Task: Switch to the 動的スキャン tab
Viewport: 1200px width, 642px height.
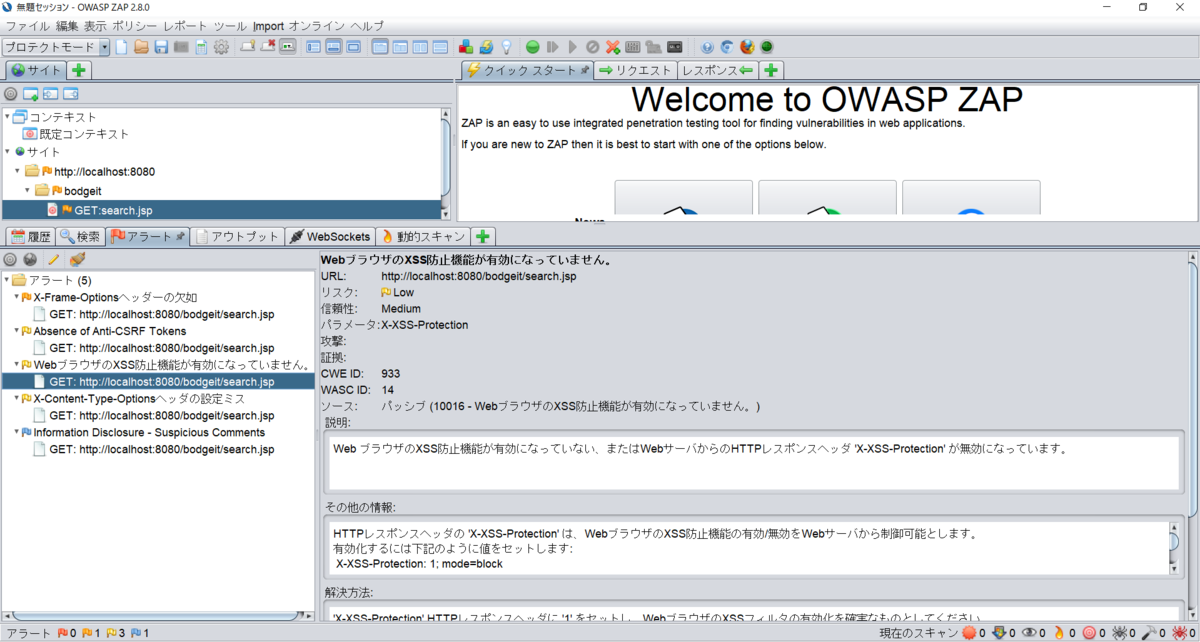Action: tap(422, 237)
